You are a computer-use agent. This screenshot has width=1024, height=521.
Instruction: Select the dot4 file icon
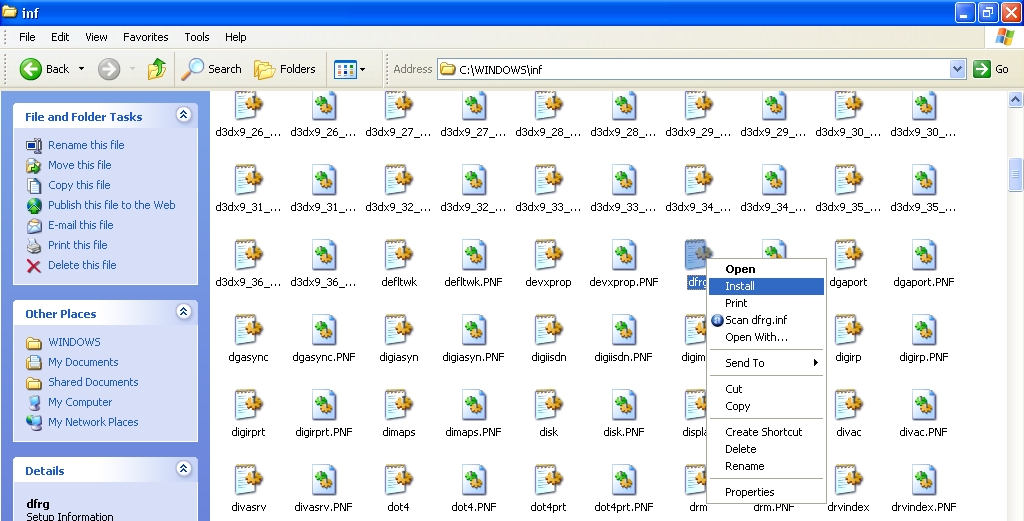point(399,481)
